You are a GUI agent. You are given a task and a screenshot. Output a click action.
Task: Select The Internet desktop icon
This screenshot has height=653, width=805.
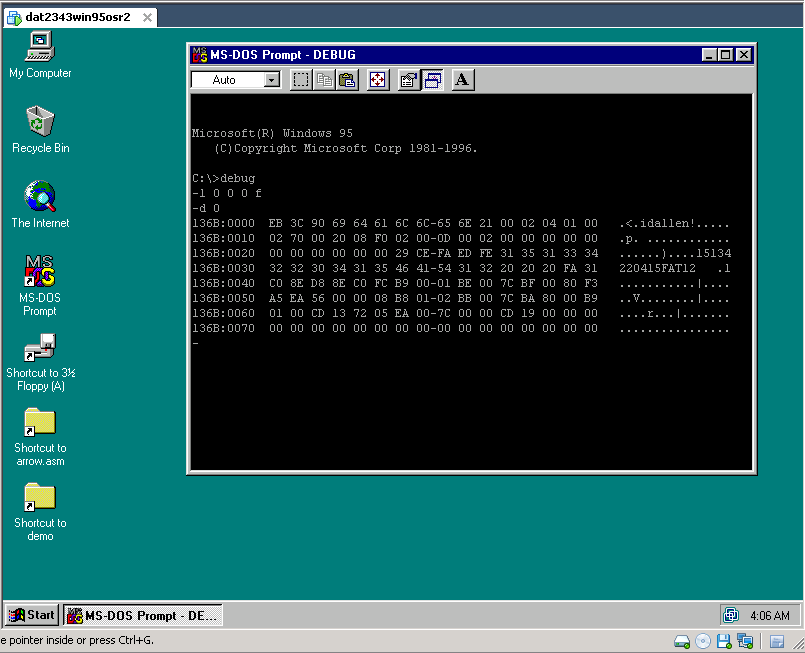[x=40, y=196]
